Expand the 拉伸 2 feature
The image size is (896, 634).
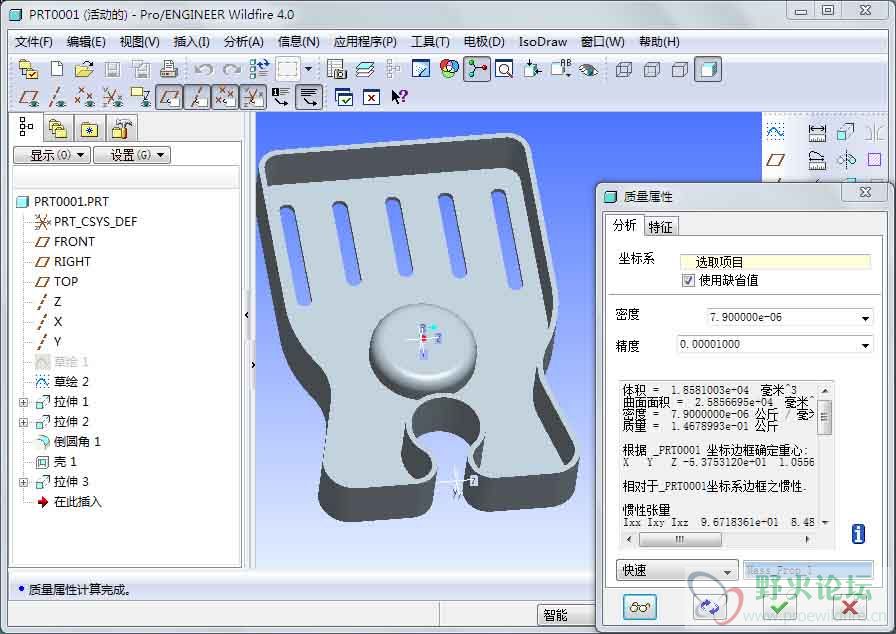pos(23,422)
